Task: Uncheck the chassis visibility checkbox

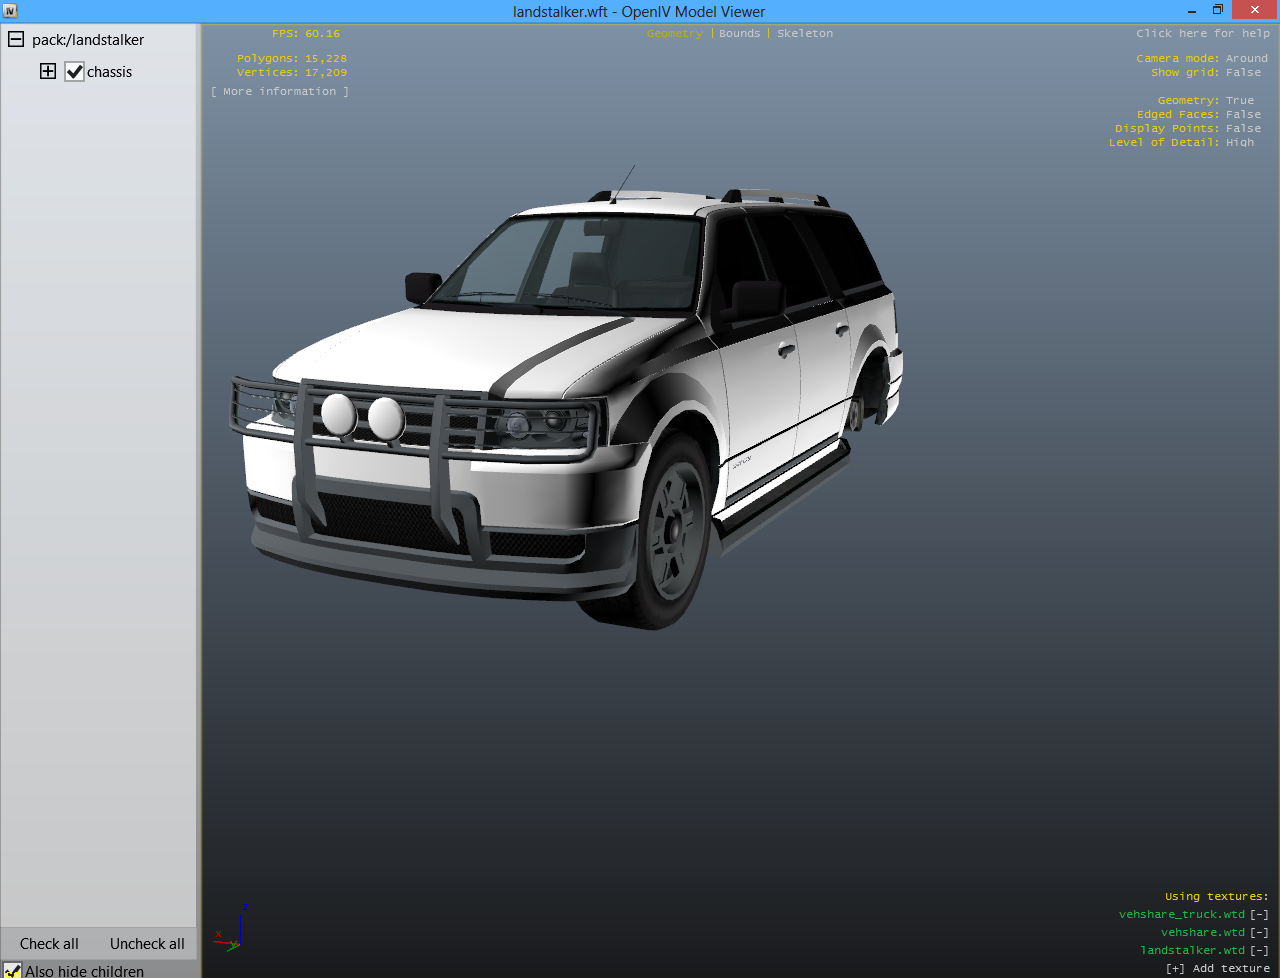Action: [74, 72]
